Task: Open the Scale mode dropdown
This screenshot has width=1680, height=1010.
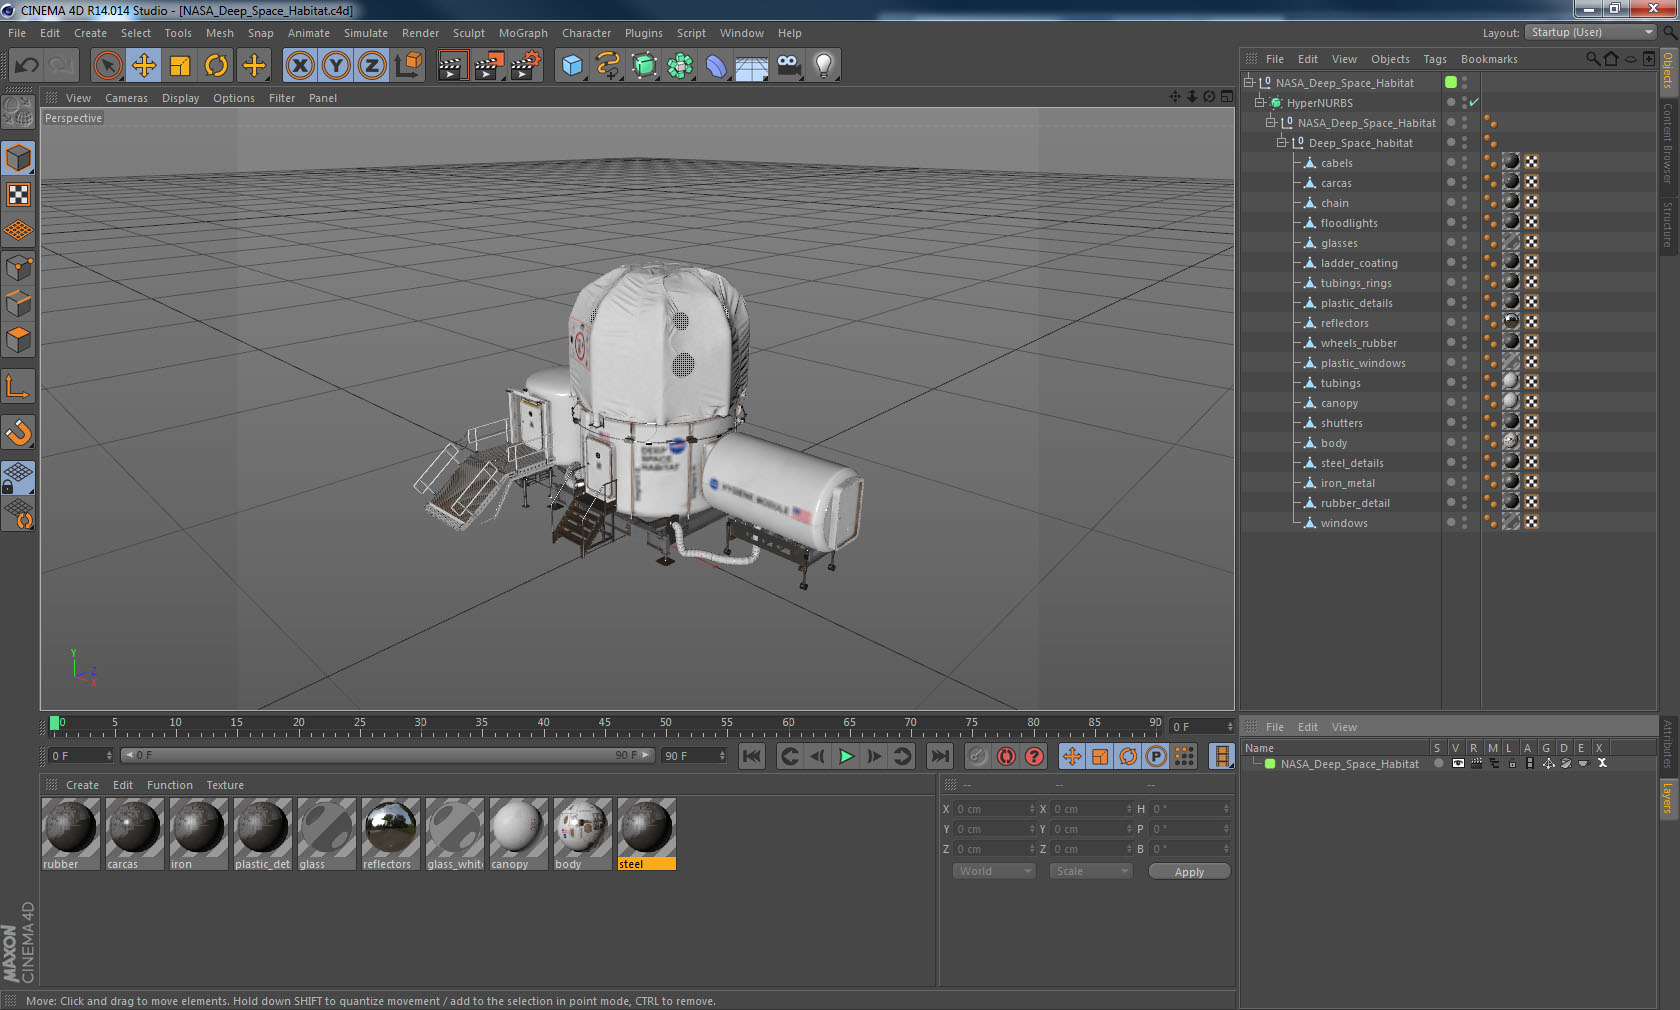Action: pos(1091,871)
